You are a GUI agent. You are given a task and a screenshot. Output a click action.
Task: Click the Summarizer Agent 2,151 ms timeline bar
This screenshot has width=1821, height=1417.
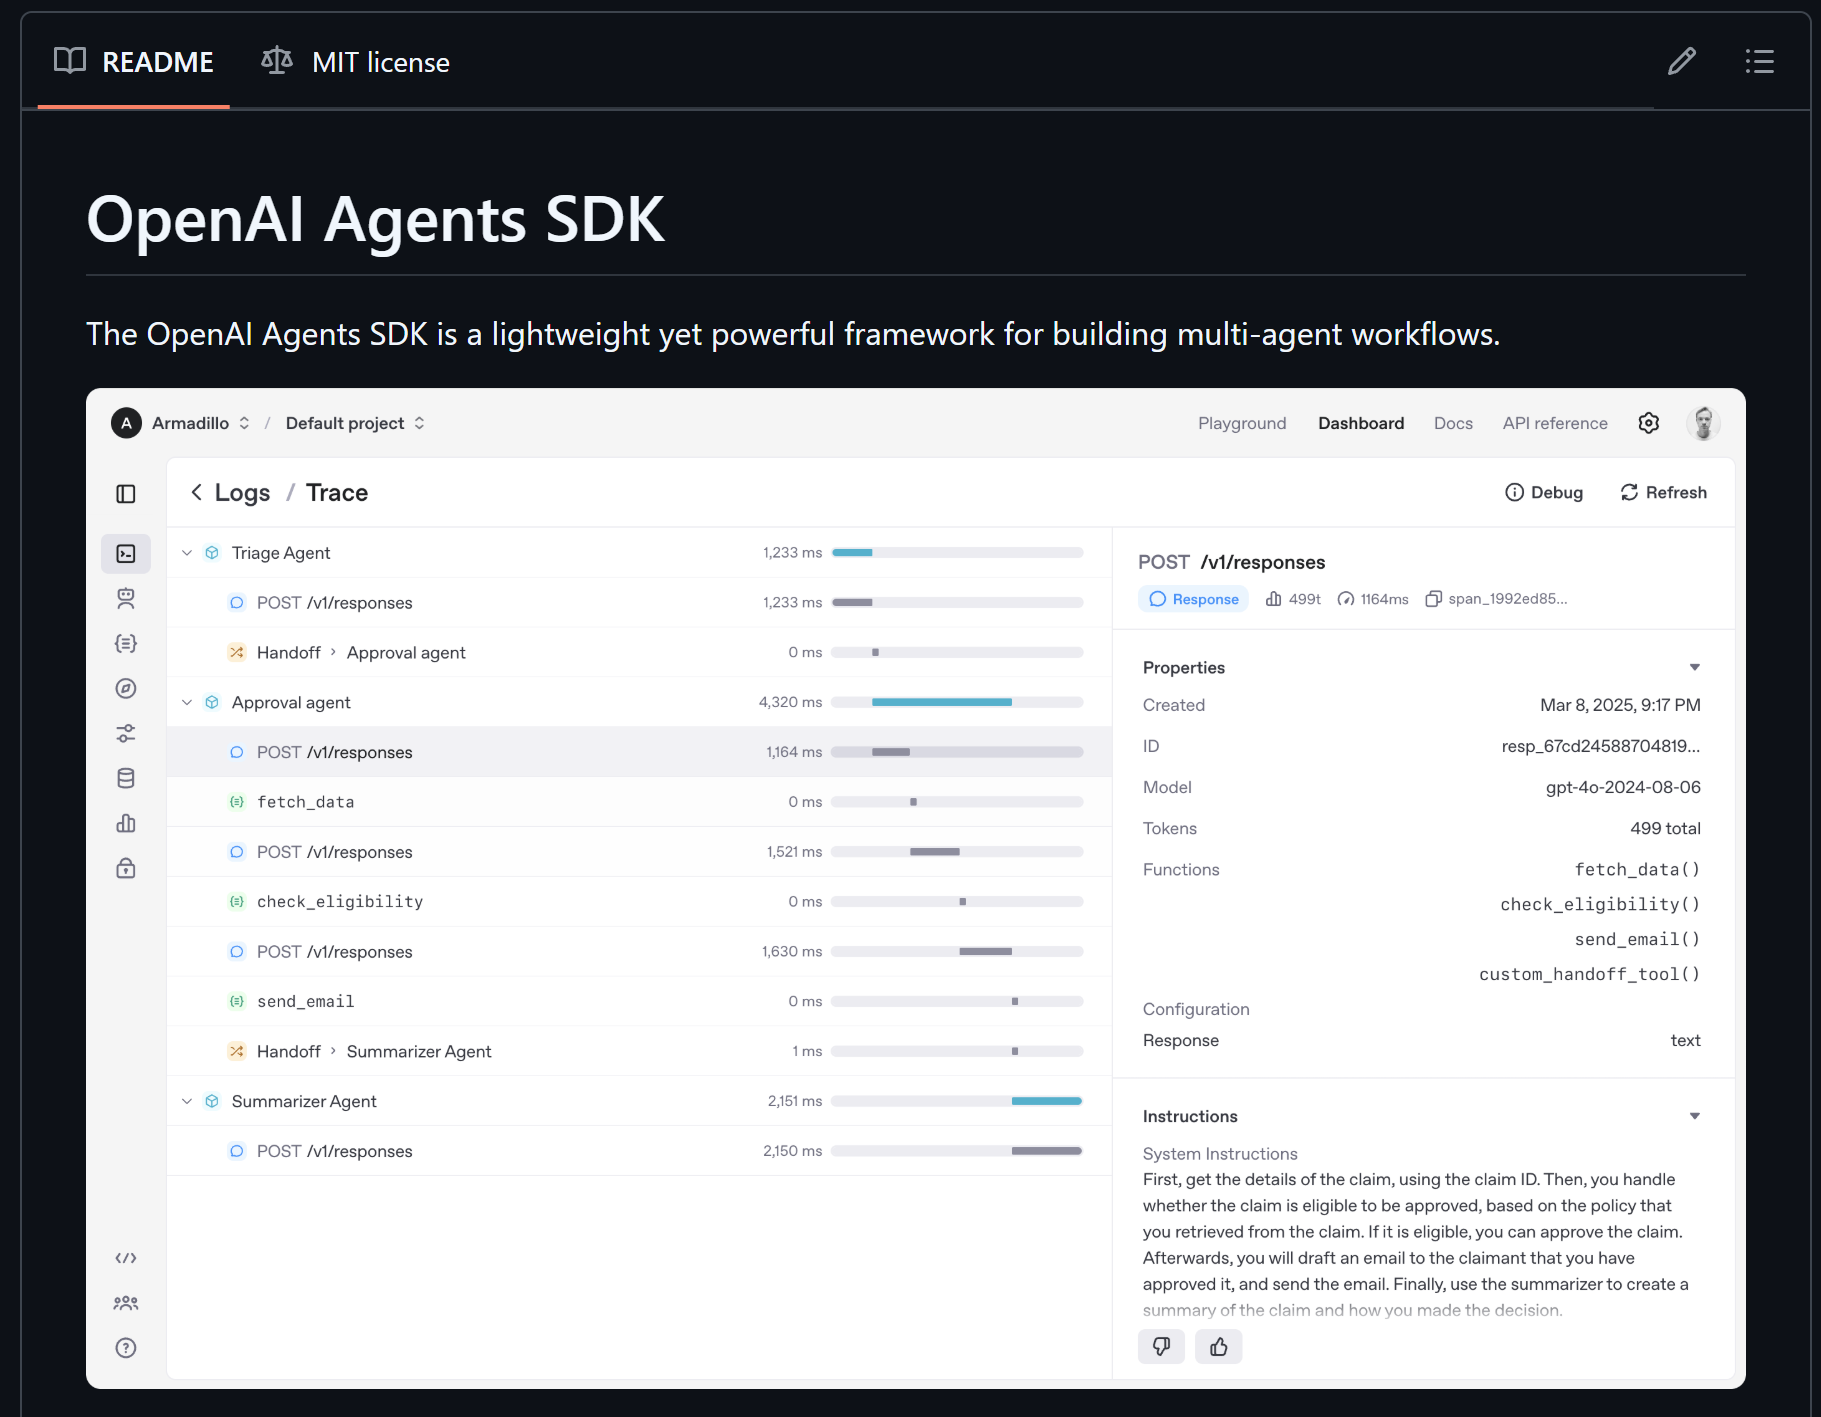(x=1047, y=1101)
